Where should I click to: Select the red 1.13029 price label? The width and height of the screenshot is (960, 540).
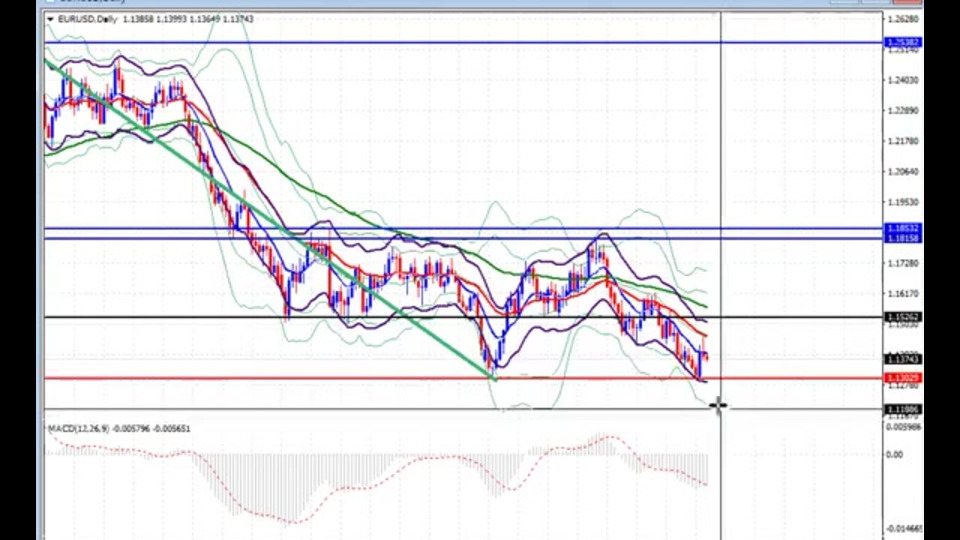(903, 378)
